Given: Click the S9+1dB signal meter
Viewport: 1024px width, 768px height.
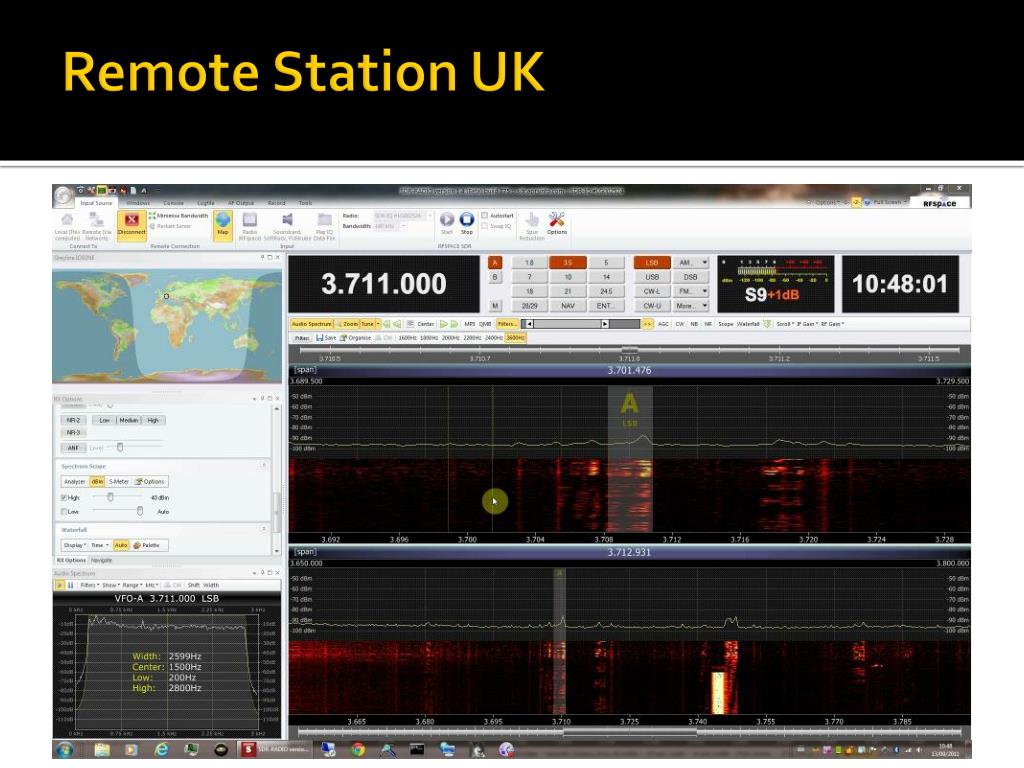Looking at the screenshot, I should (775, 284).
